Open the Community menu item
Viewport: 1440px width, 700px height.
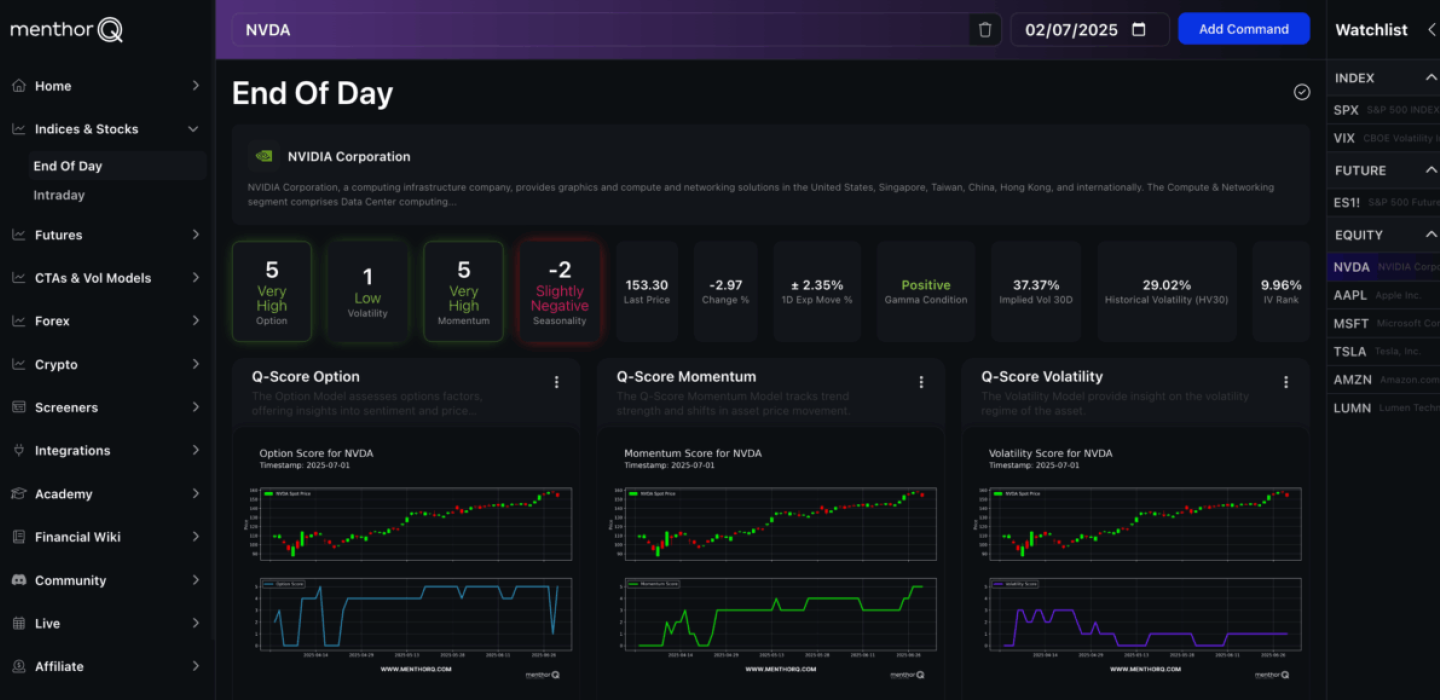tap(107, 580)
